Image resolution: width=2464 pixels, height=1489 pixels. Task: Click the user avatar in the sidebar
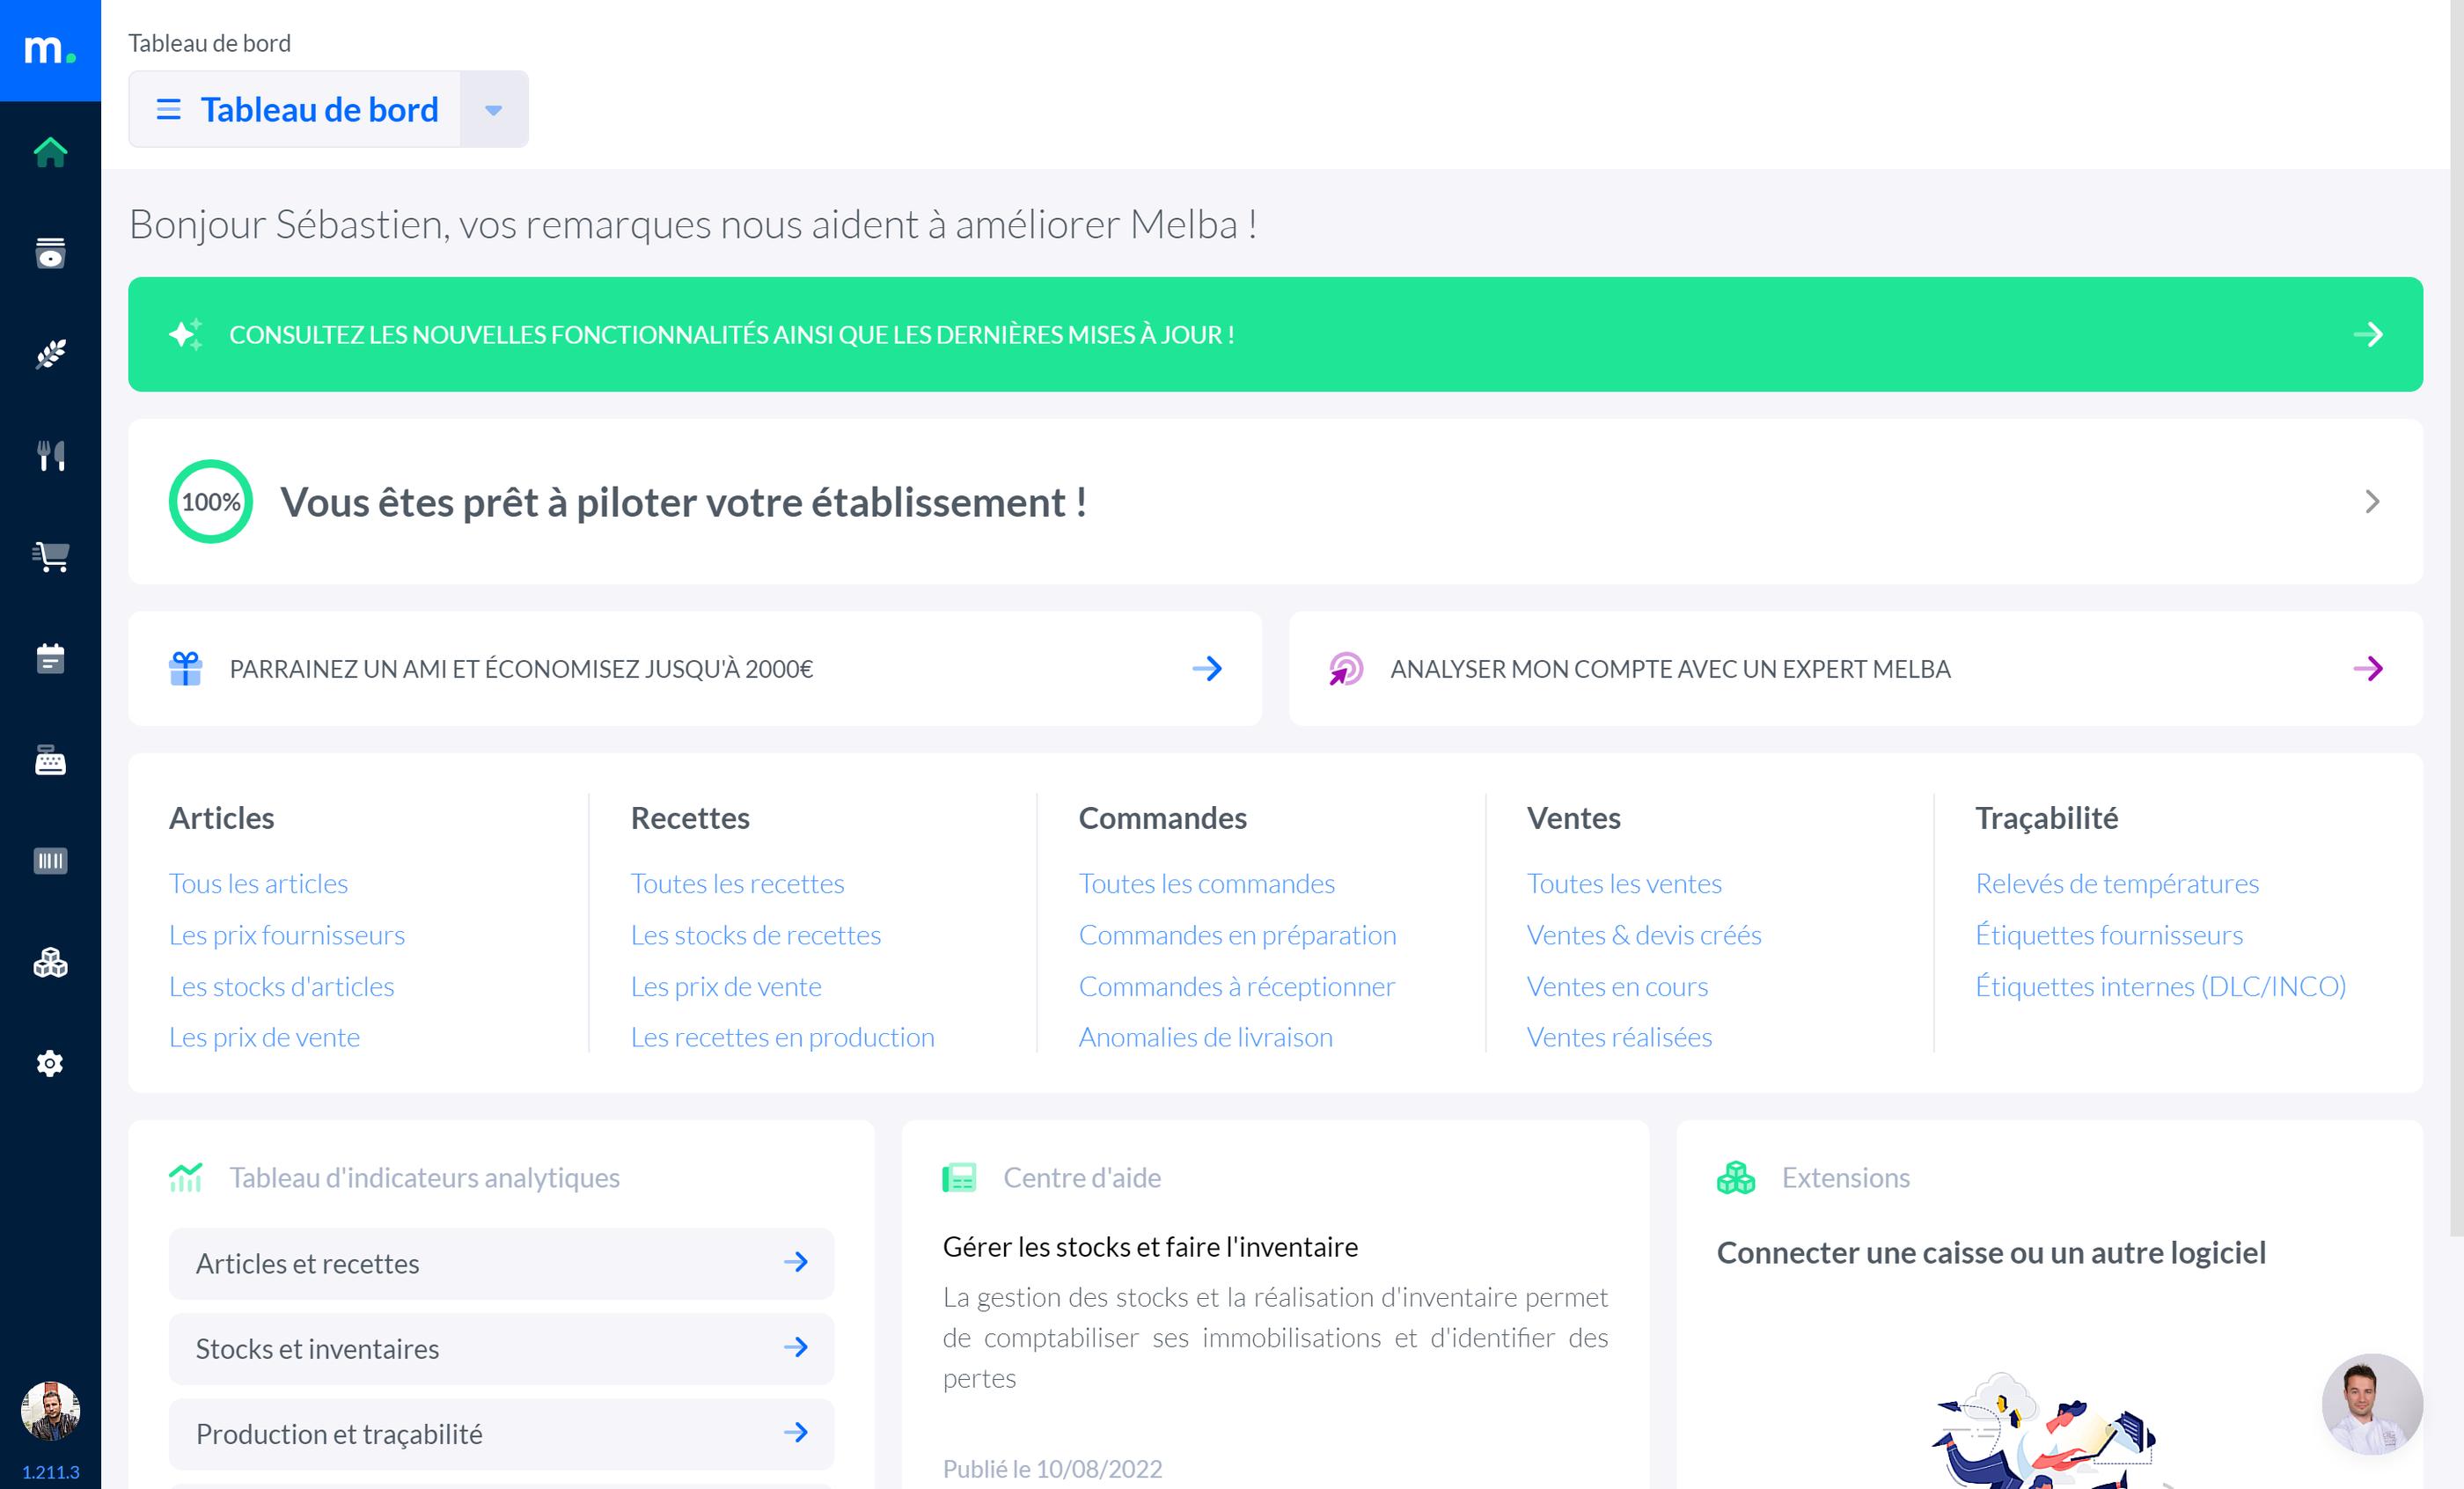[50, 1411]
